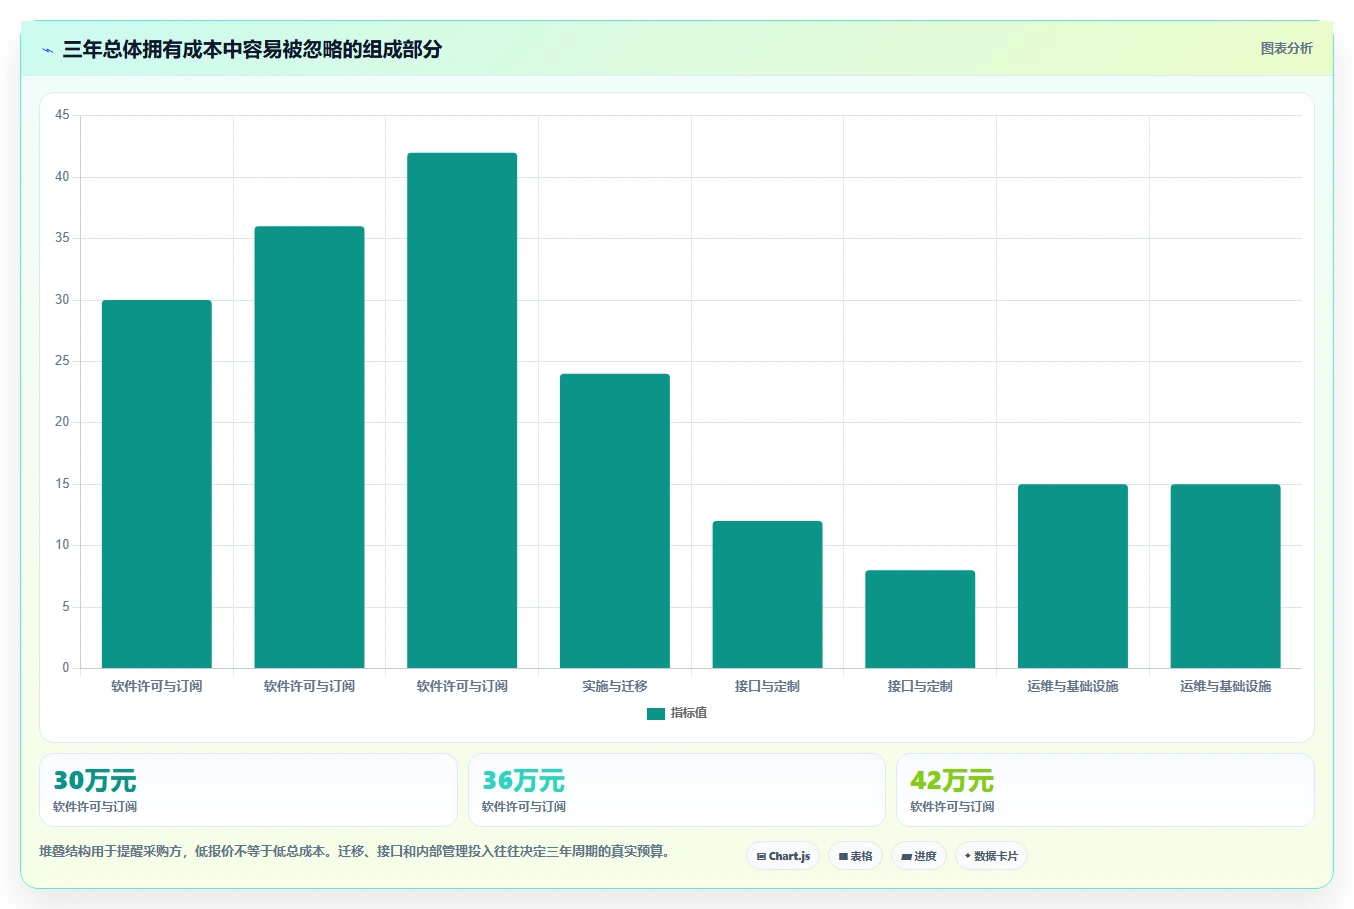The image size is (1354, 909).
Task: Click the y-axis value 45
Action: [62, 115]
